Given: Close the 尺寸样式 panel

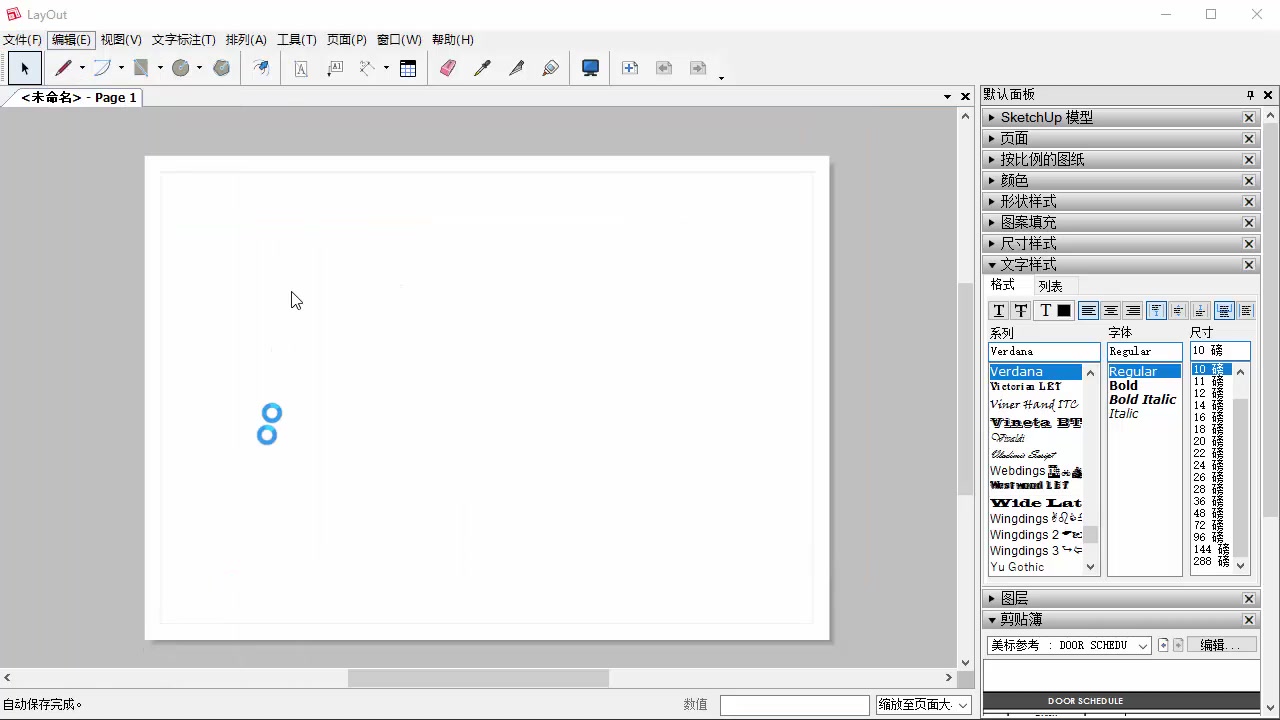Looking at the screenshot, I should click(1249, 243).
